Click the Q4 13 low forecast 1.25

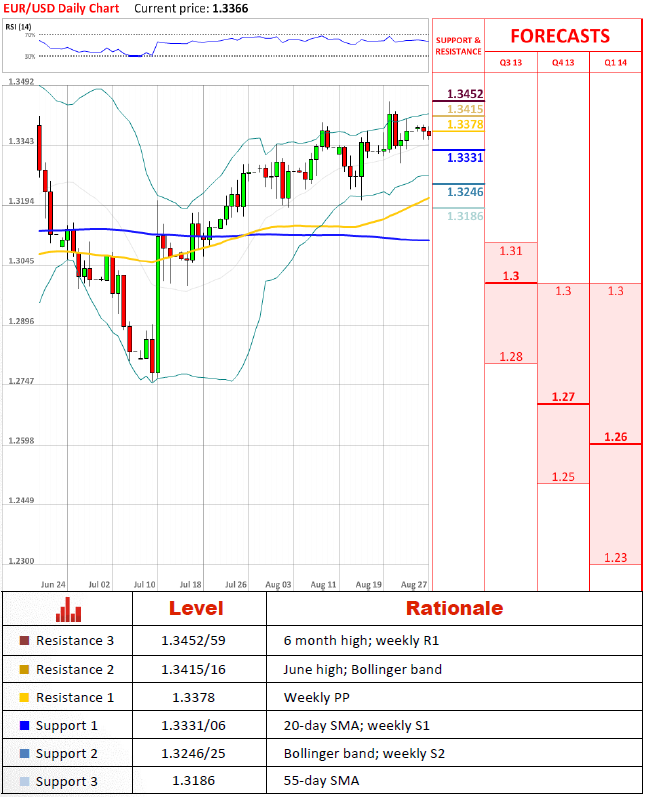click(563, 477)
